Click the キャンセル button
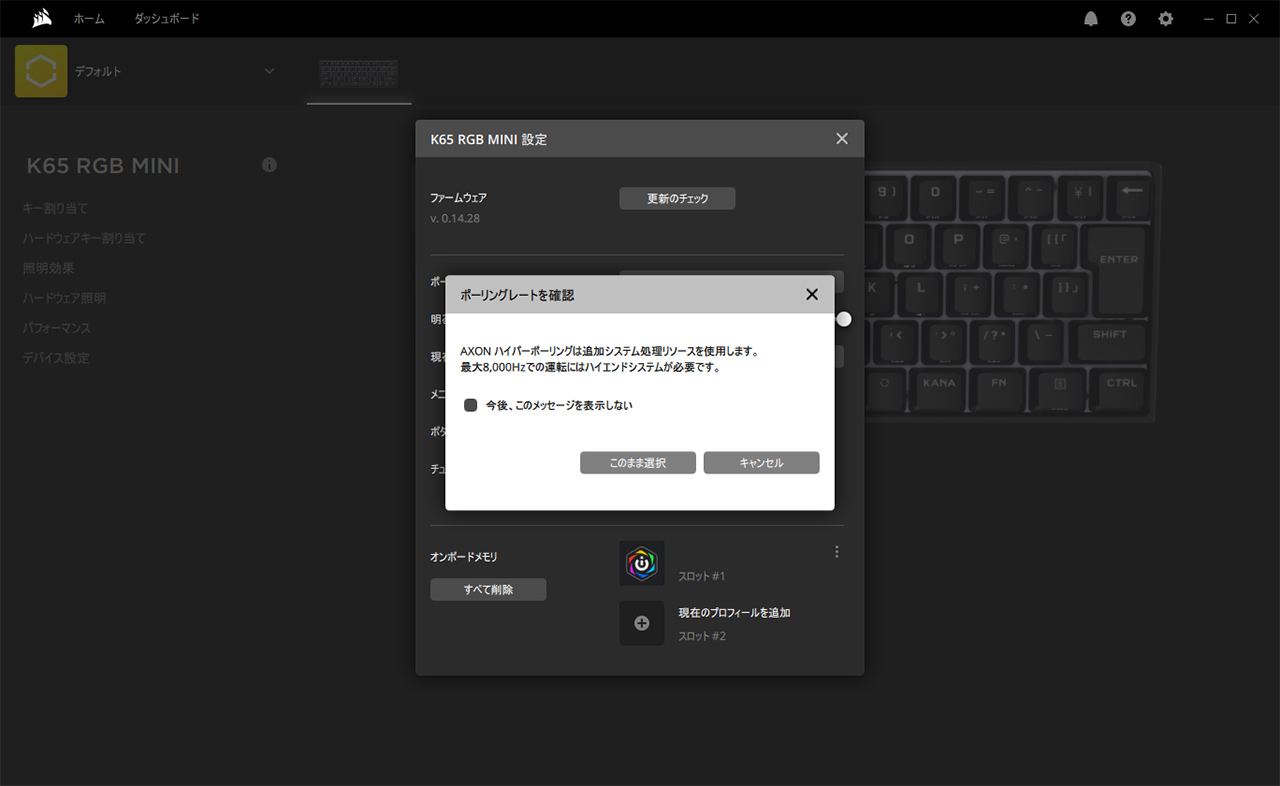 [x=762, y=463]
